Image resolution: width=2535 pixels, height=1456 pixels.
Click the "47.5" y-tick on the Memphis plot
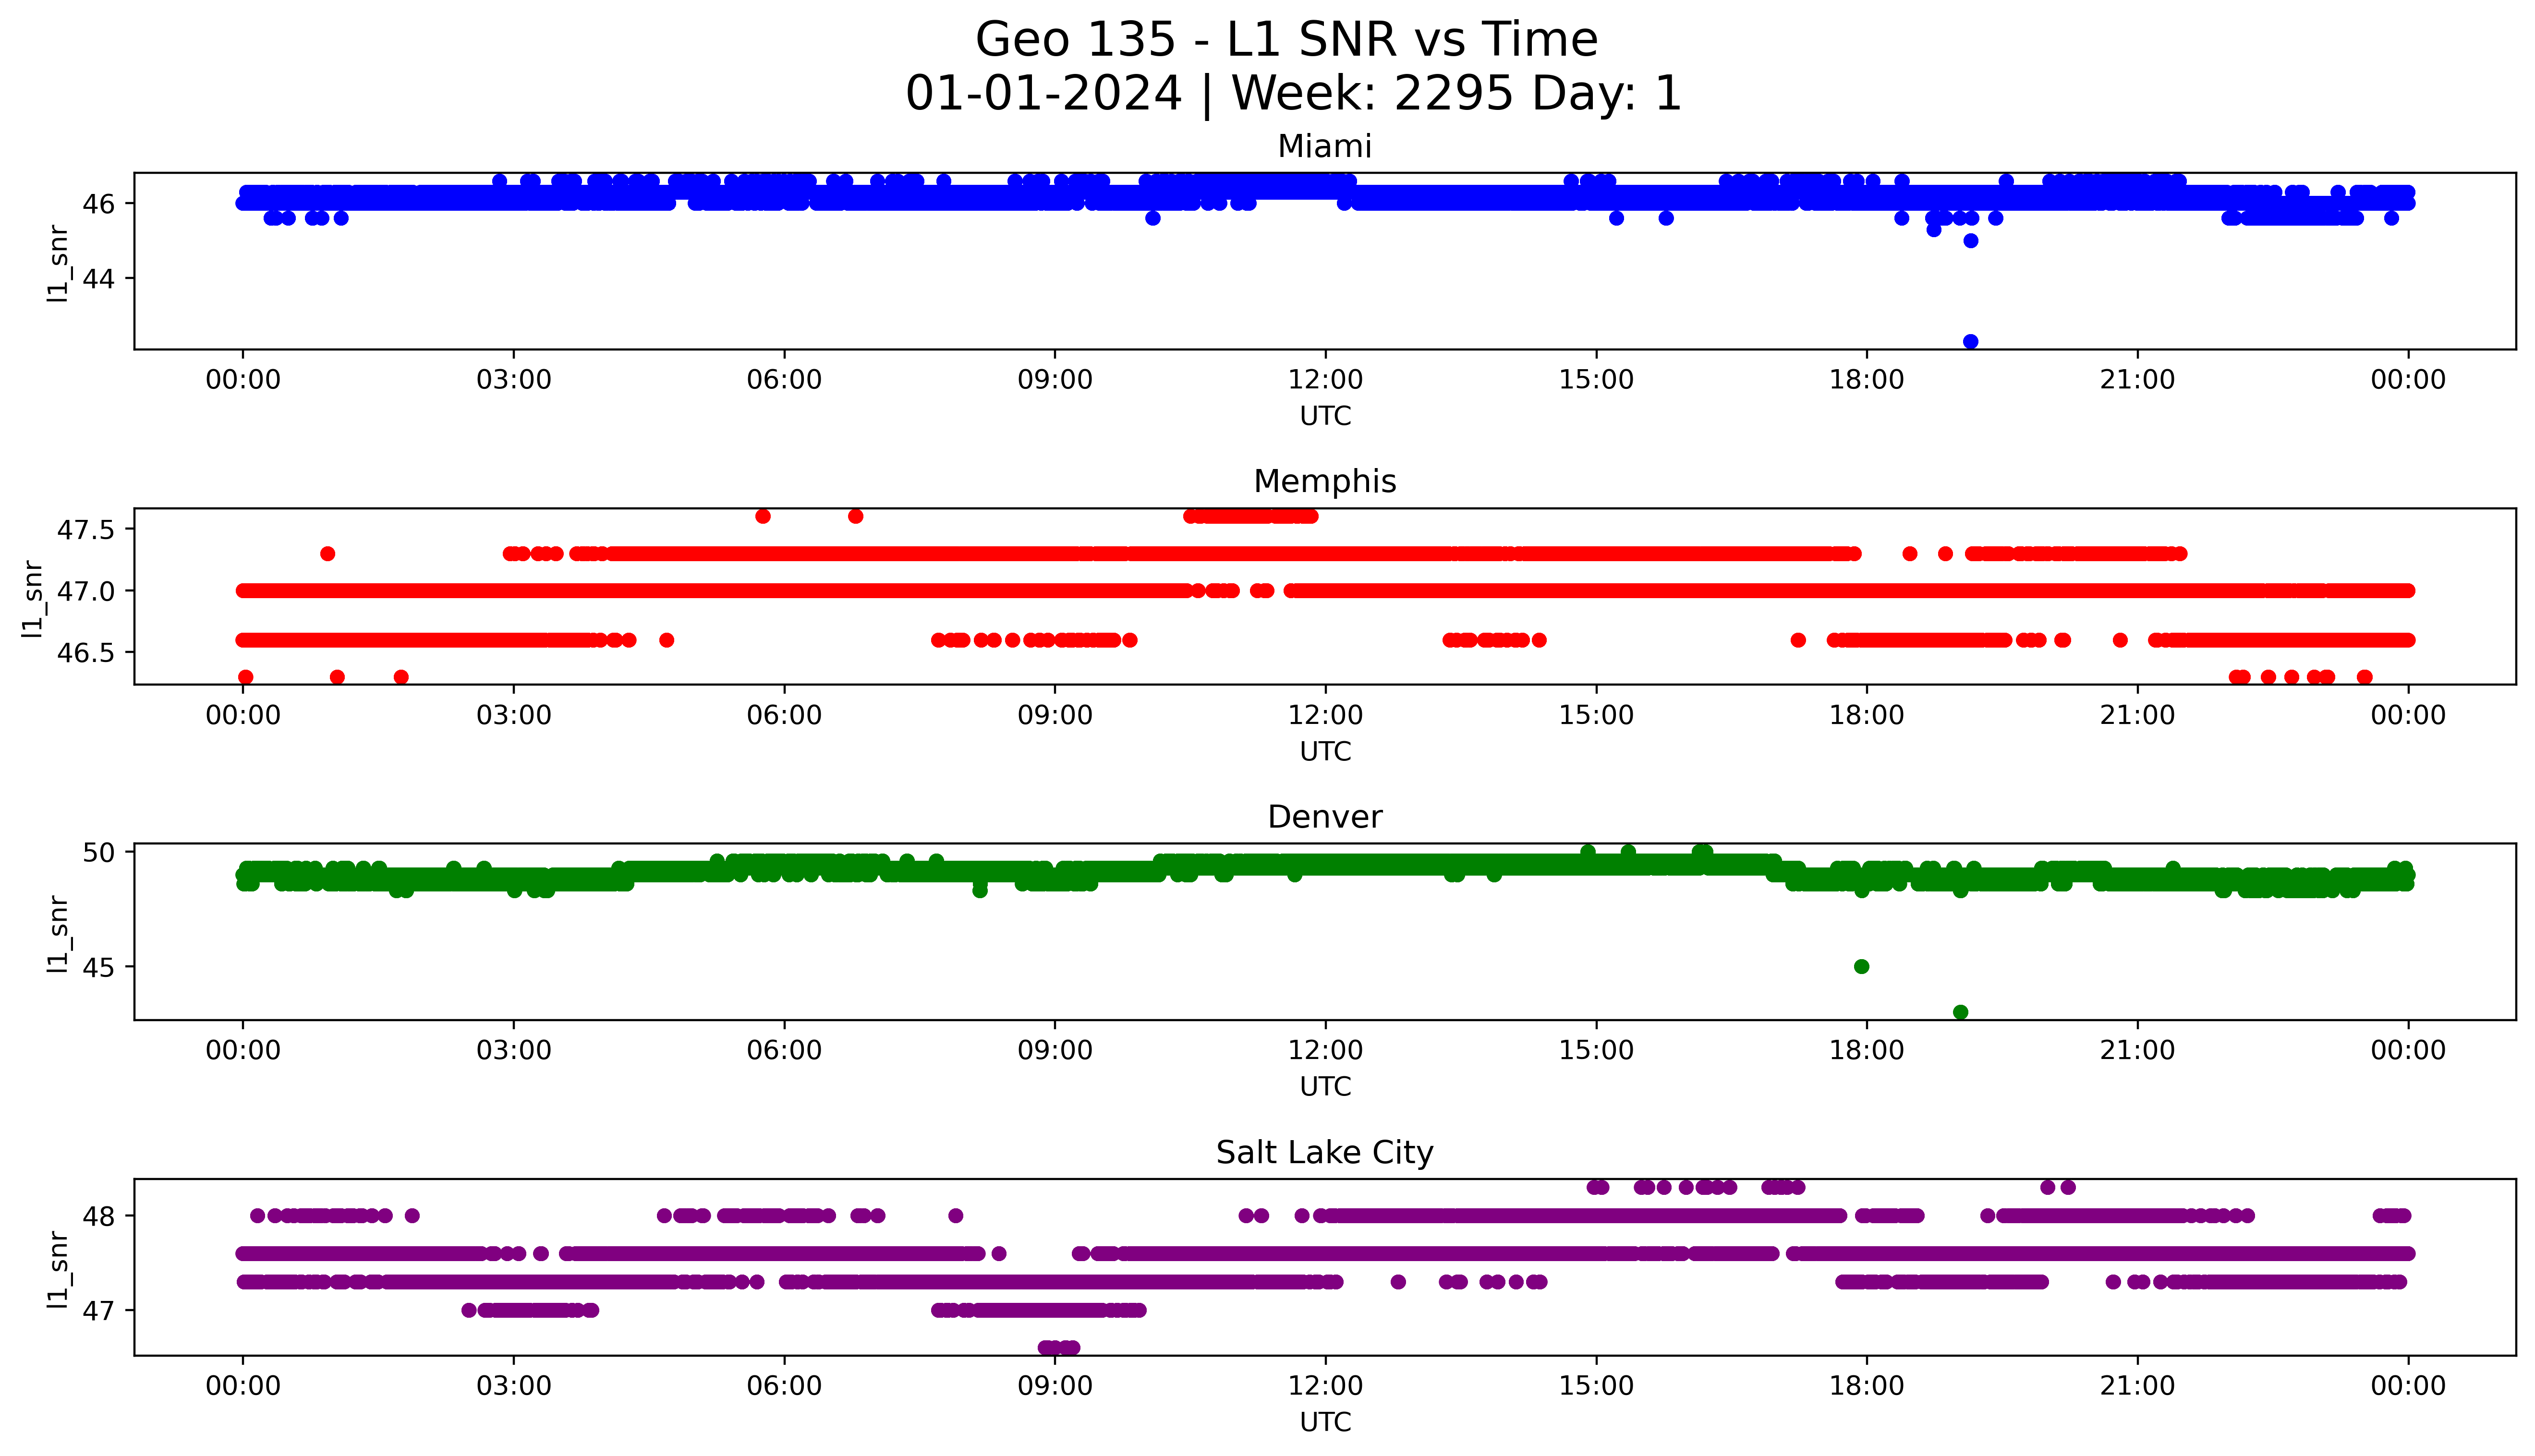(86, 530)
